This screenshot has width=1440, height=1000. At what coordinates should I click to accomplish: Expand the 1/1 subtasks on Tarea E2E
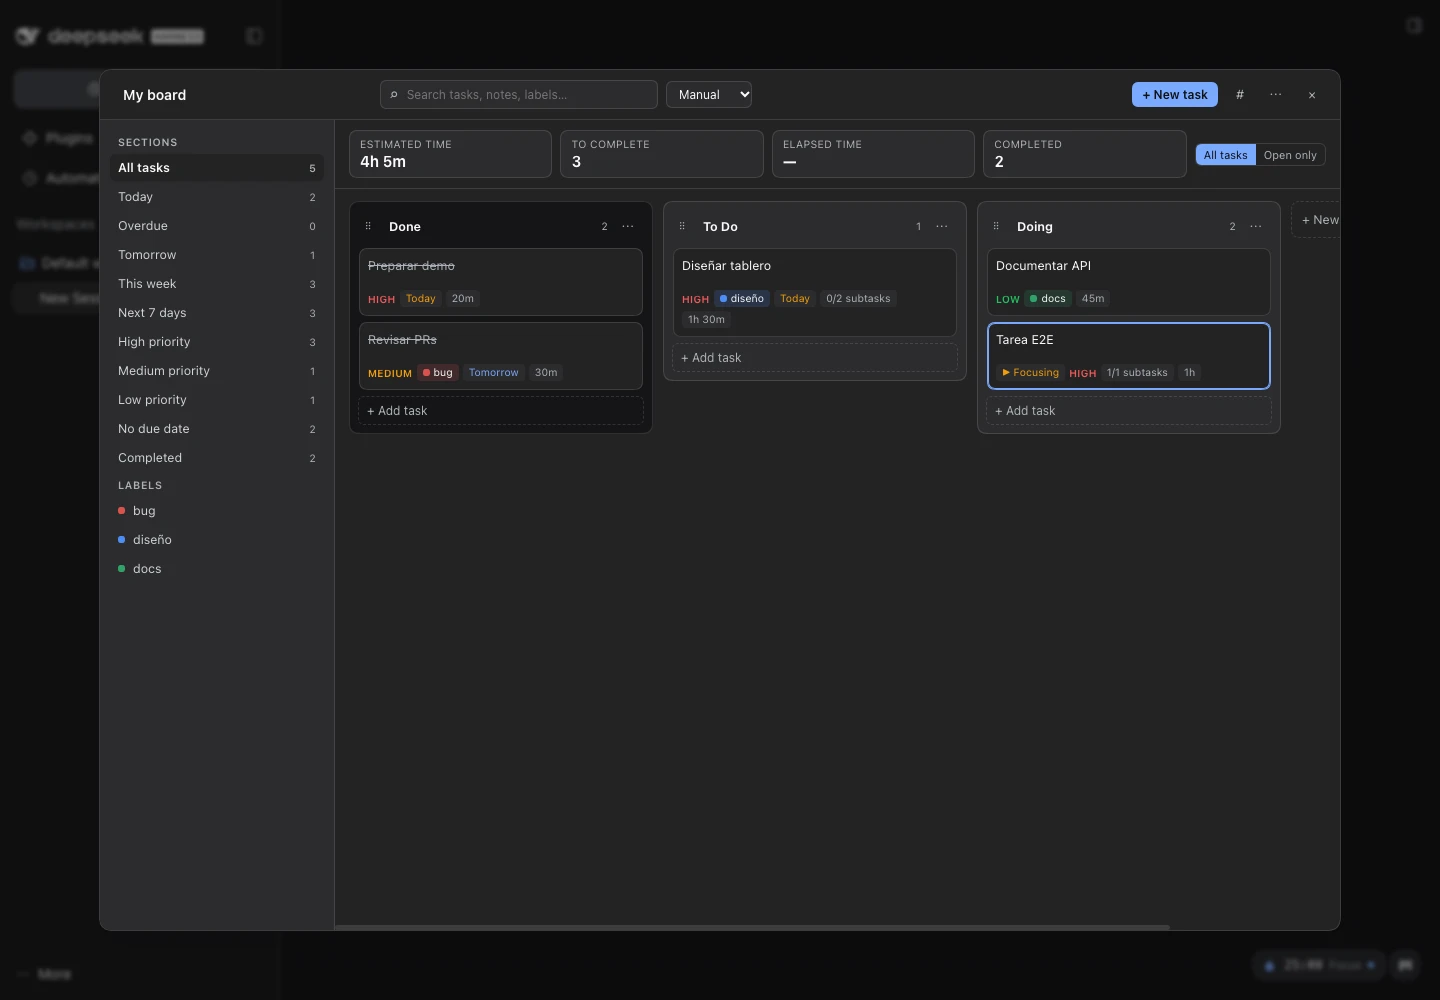click(1137, 373)
